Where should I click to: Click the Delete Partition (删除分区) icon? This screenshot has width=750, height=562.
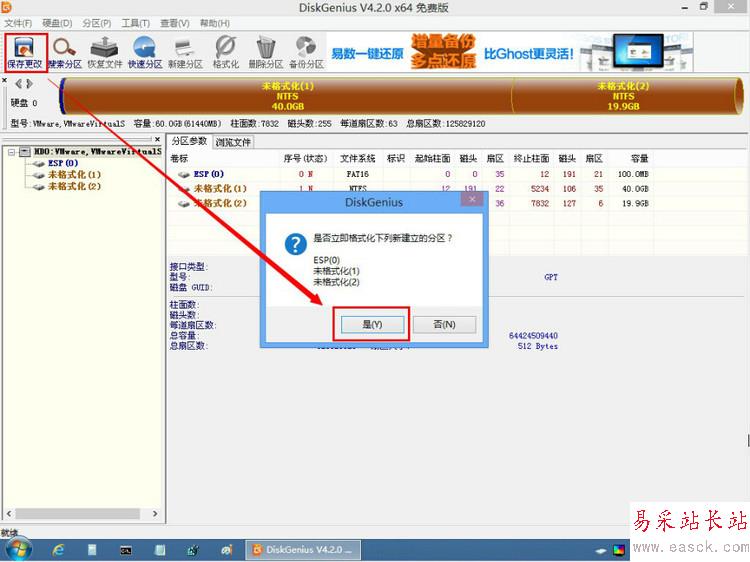[x=265, y=53]
